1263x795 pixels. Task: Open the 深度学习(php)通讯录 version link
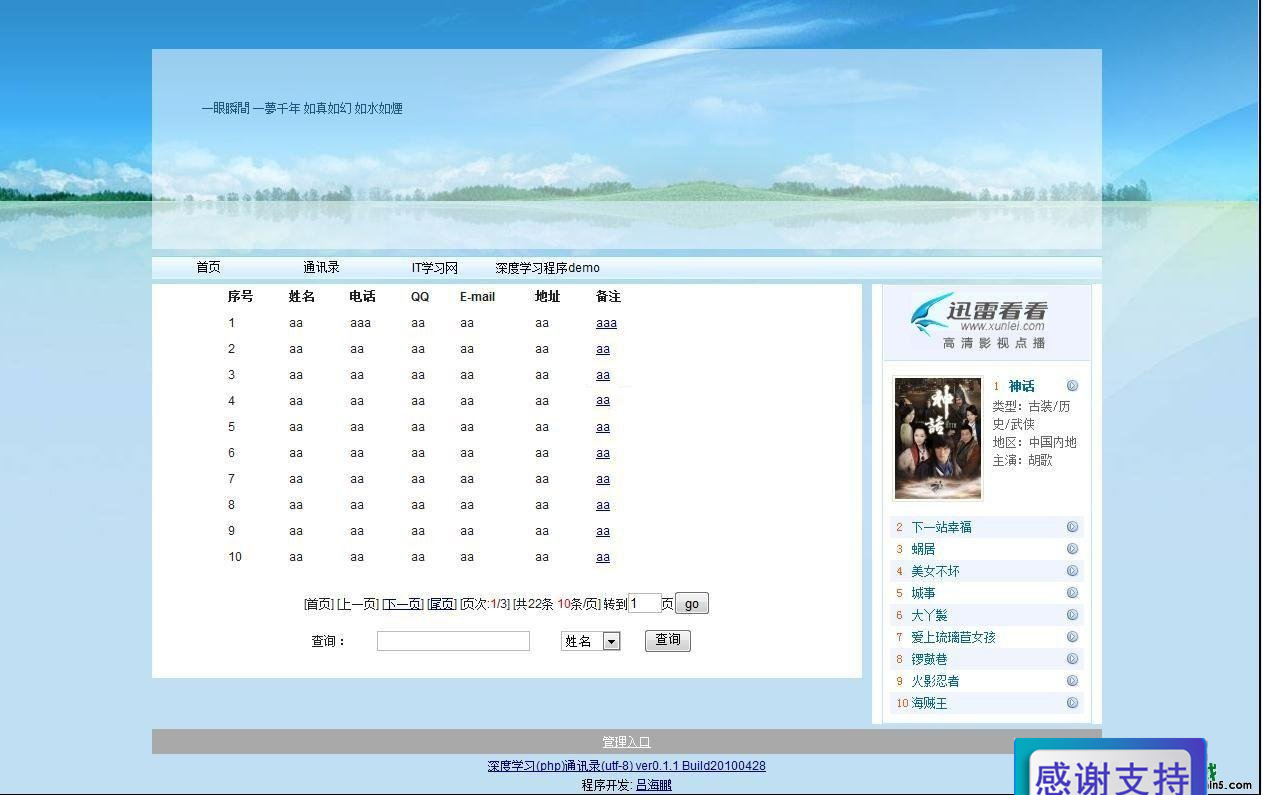click(x=626, y=766)
